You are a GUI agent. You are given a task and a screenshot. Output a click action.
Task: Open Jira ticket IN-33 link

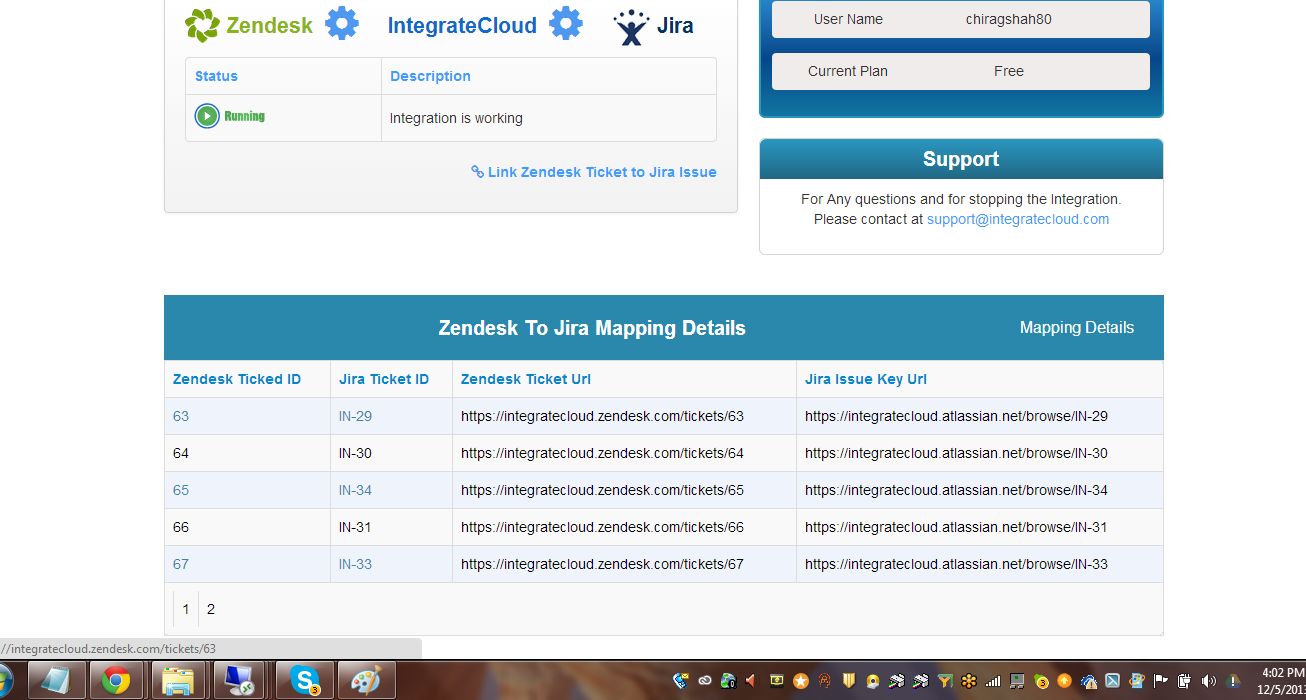pyautogui.click(x=355, y=564)
